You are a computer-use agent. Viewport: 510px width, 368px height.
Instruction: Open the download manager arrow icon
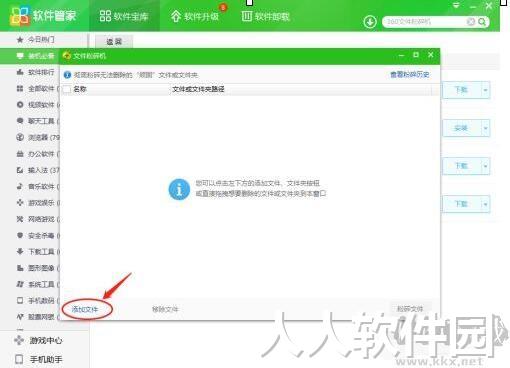pos(370,22)
